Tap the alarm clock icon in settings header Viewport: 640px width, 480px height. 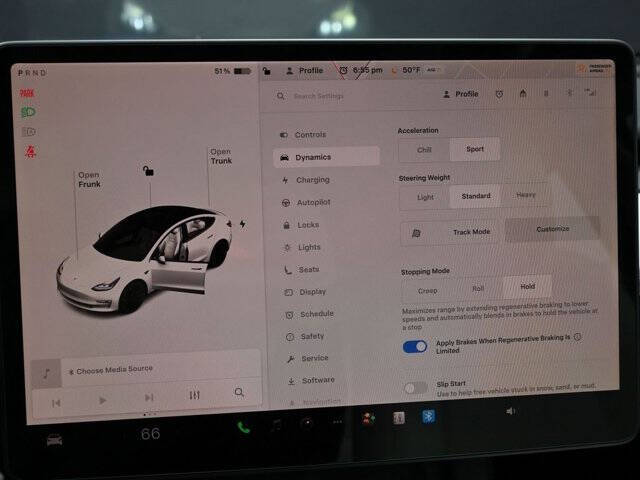[x=499, y=94]
